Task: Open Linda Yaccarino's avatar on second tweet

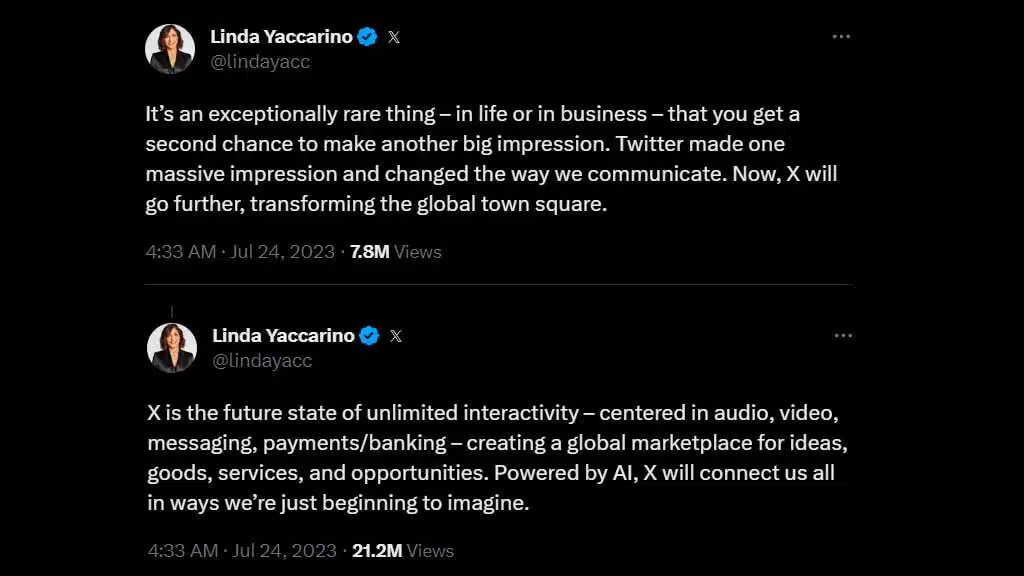Action: (x=172, y=347)
